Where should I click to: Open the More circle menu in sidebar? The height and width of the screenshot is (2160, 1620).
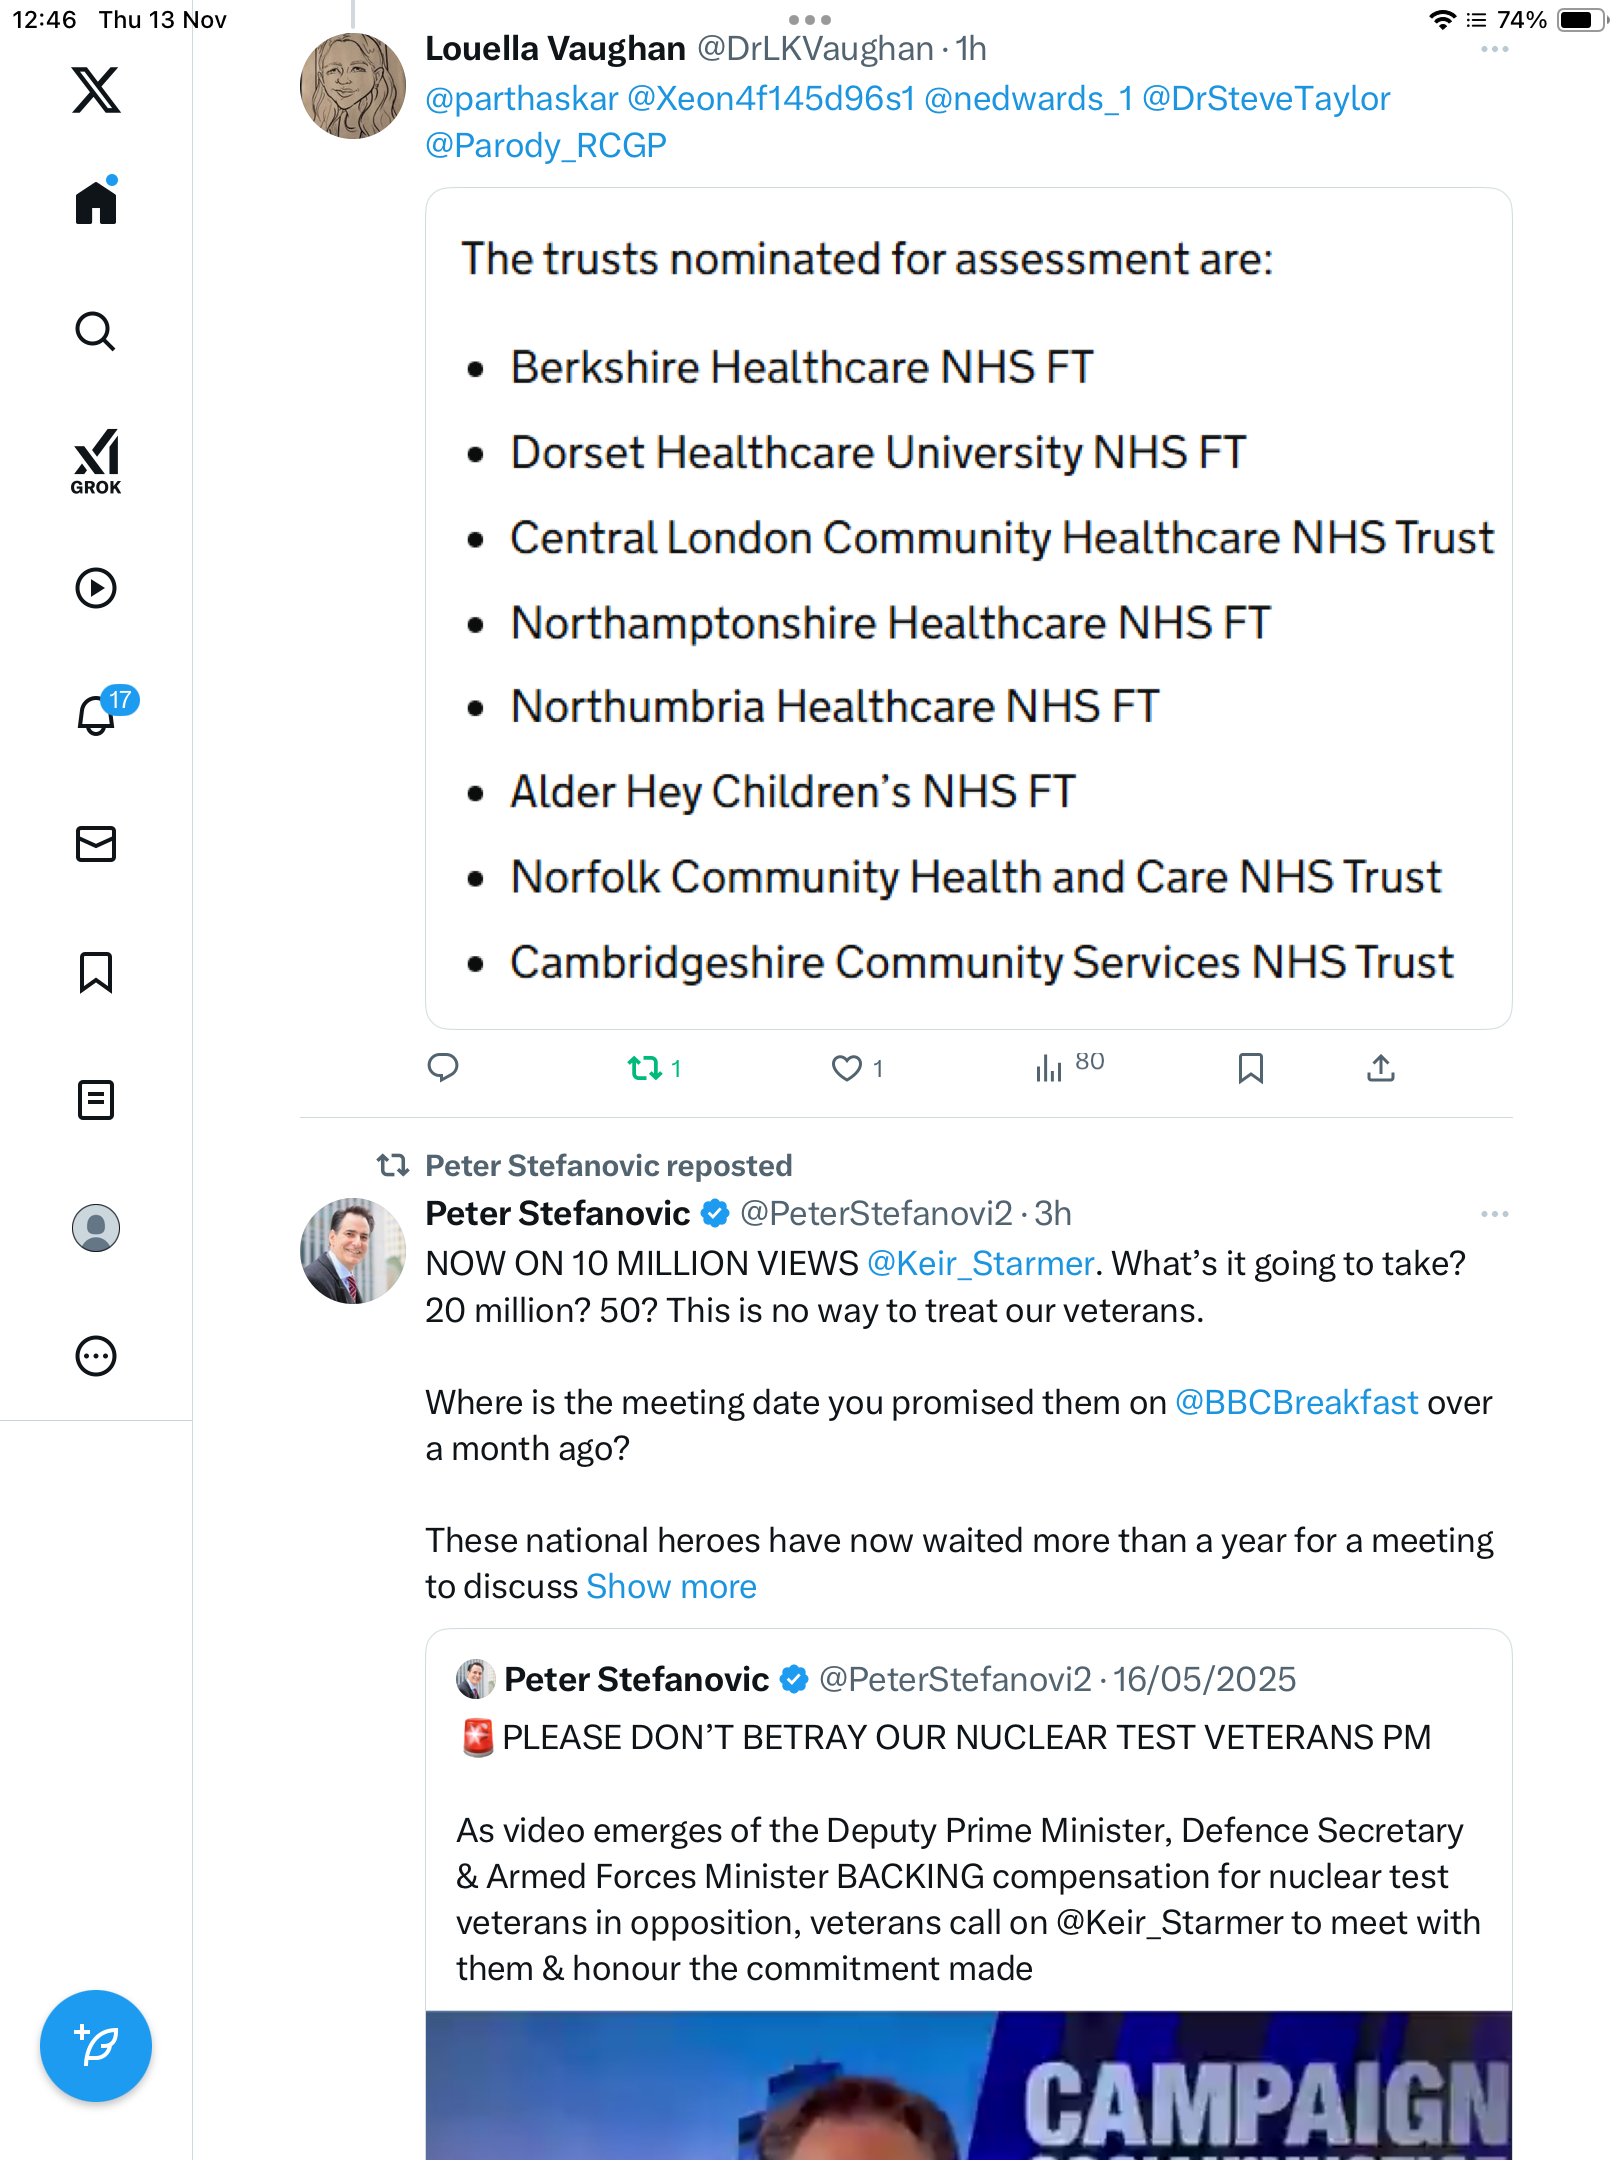(96, 1356)
